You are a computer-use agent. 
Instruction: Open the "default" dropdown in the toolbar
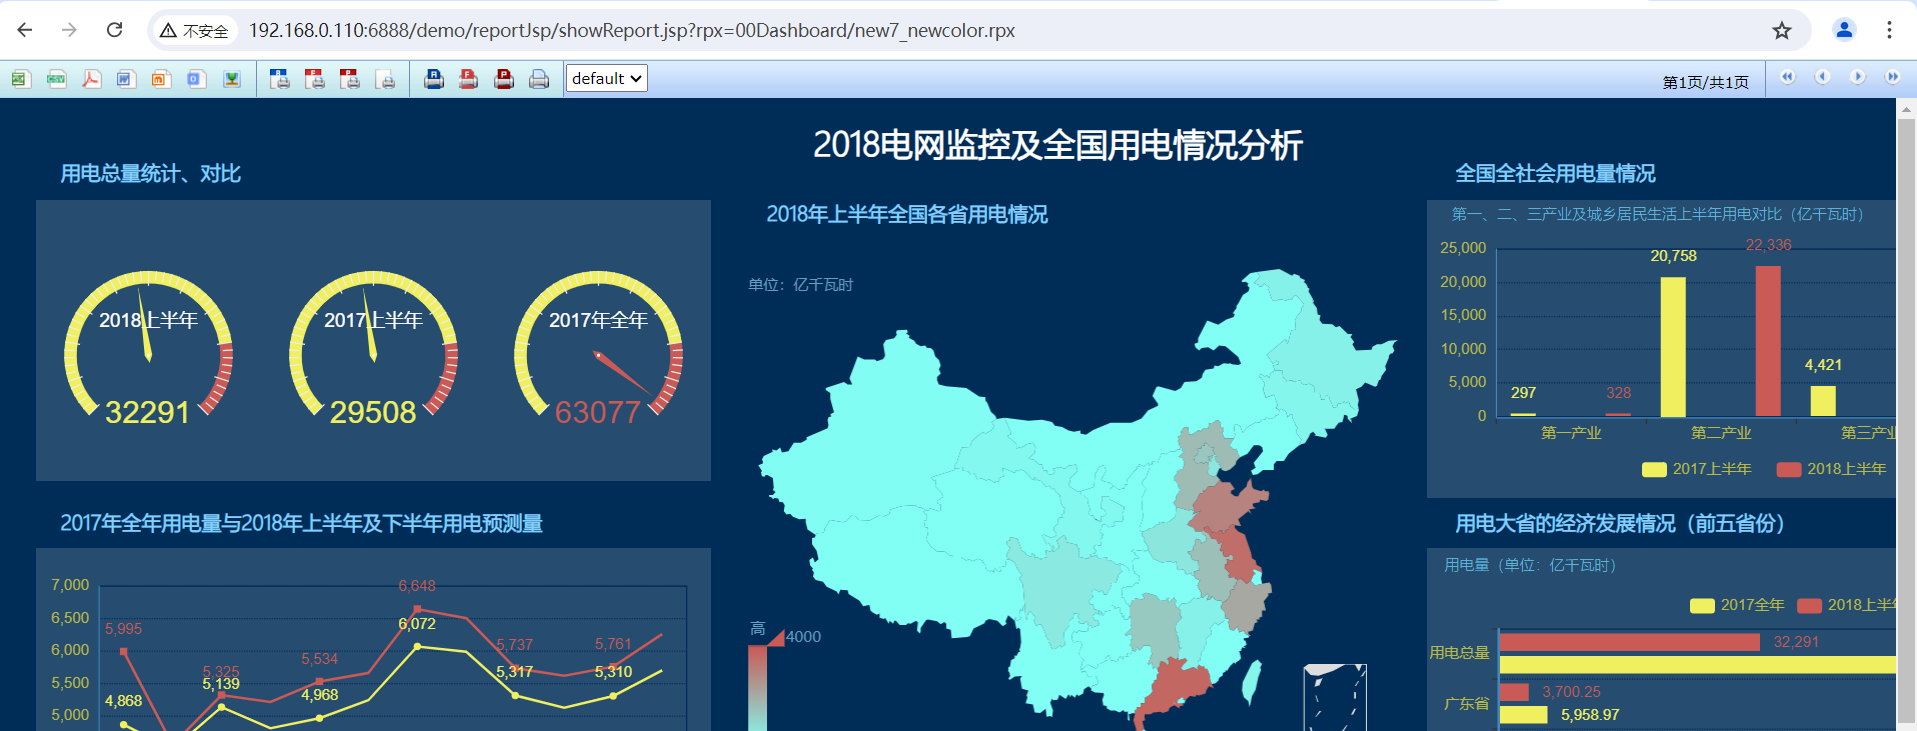[x=607, y=78]
